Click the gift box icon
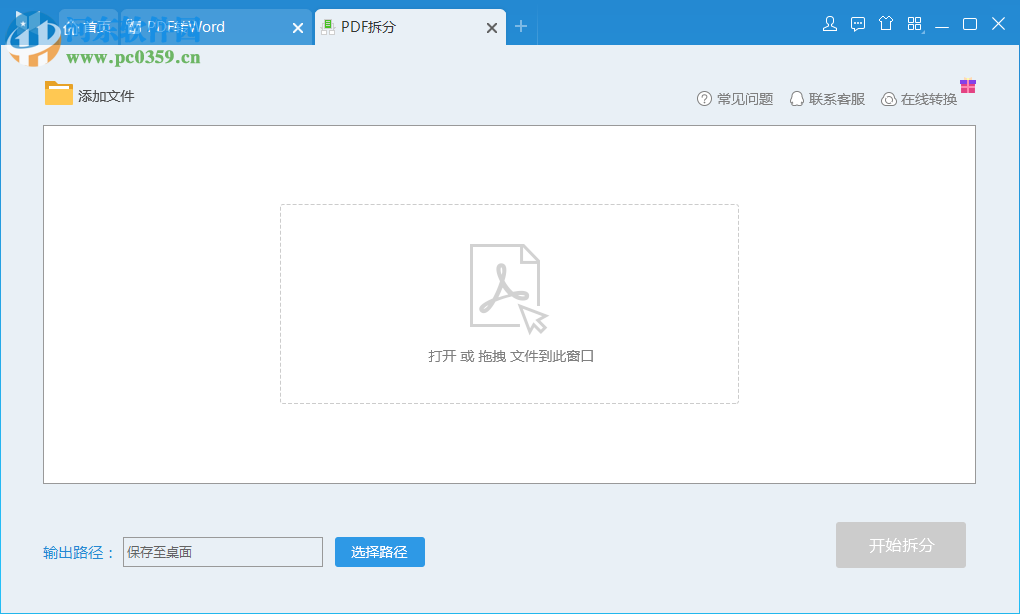Viewport: 1020px width, 614px height. coord(967,86)
